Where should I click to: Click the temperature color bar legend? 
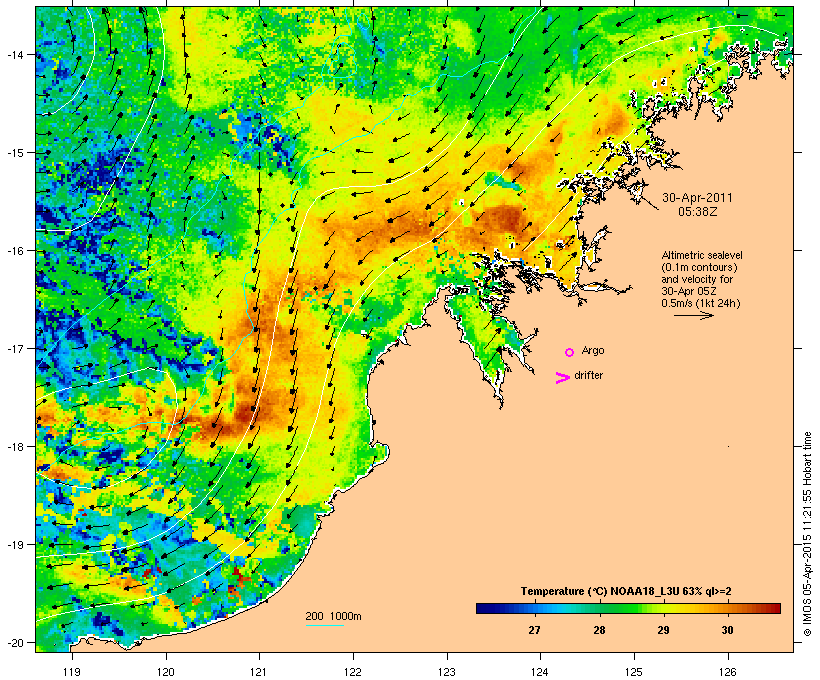(628, 608)
